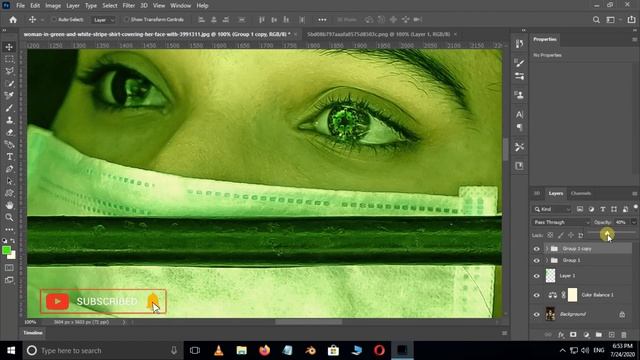Click the more align options three dots
Viewport: 640px width, 360px height.
[322, 20]
